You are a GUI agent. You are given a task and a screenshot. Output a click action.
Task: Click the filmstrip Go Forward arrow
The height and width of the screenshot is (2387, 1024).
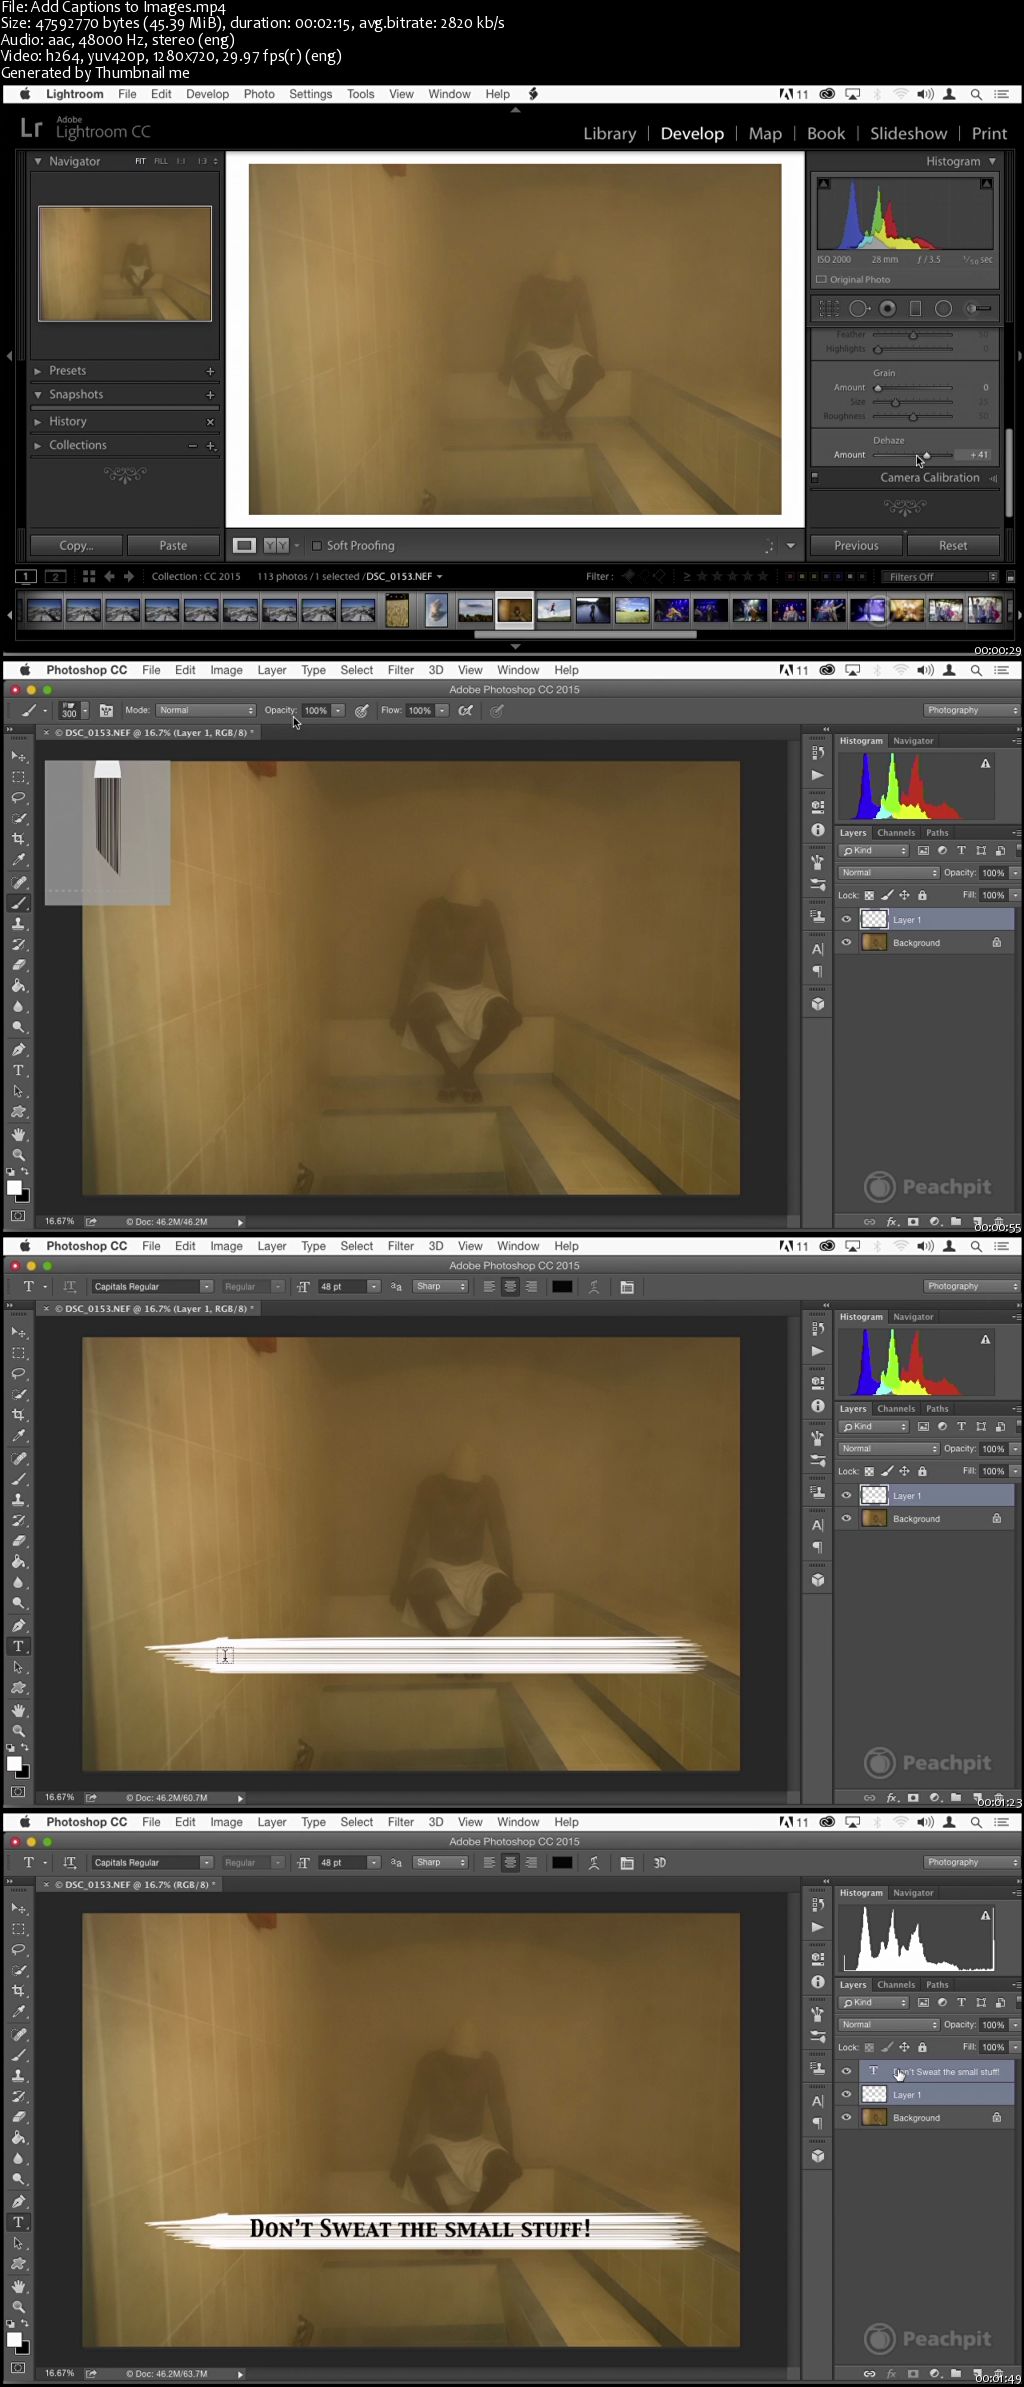[129, 576]
